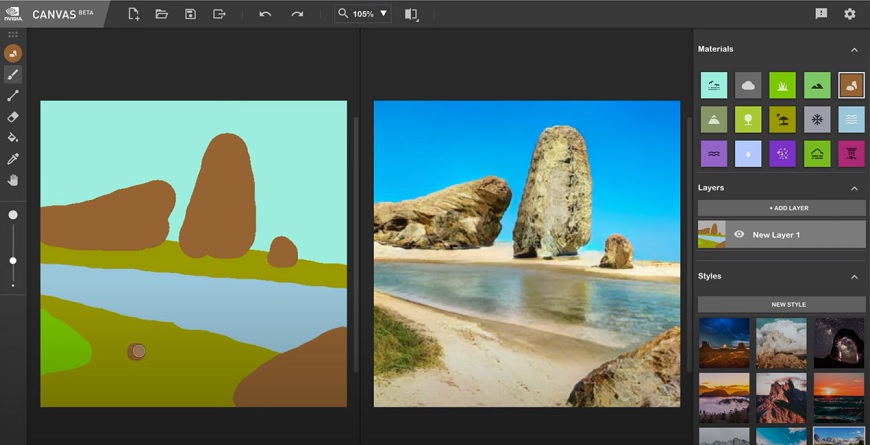Viewport: 870px width, 445px height.
Task: Choose the brown rock material
Action: click(851, 85)
